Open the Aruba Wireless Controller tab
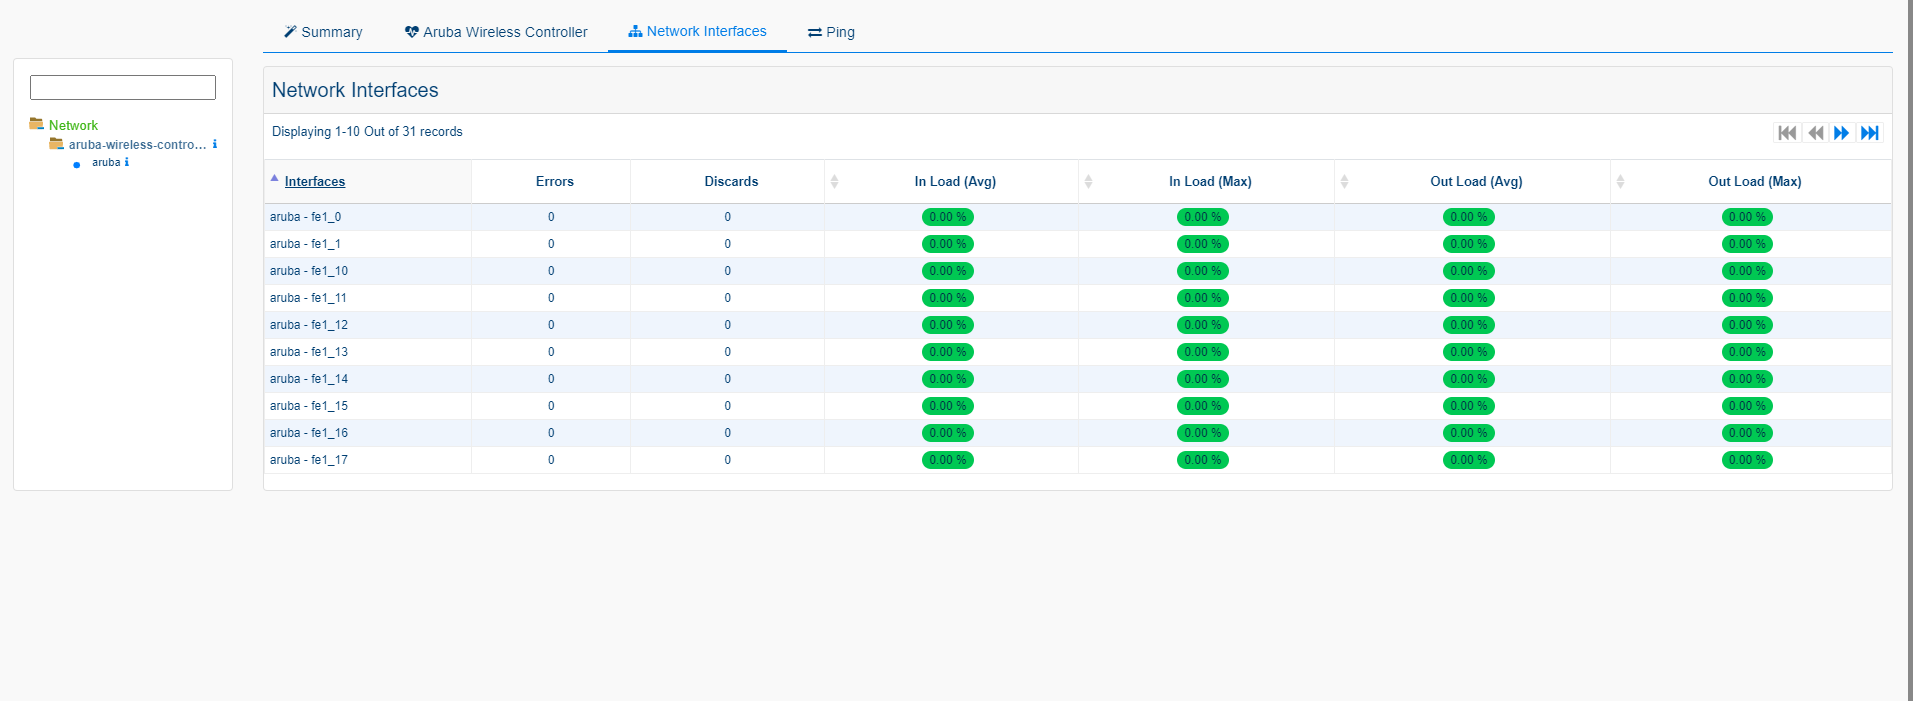1913x701 pixels. pos(496,32)
